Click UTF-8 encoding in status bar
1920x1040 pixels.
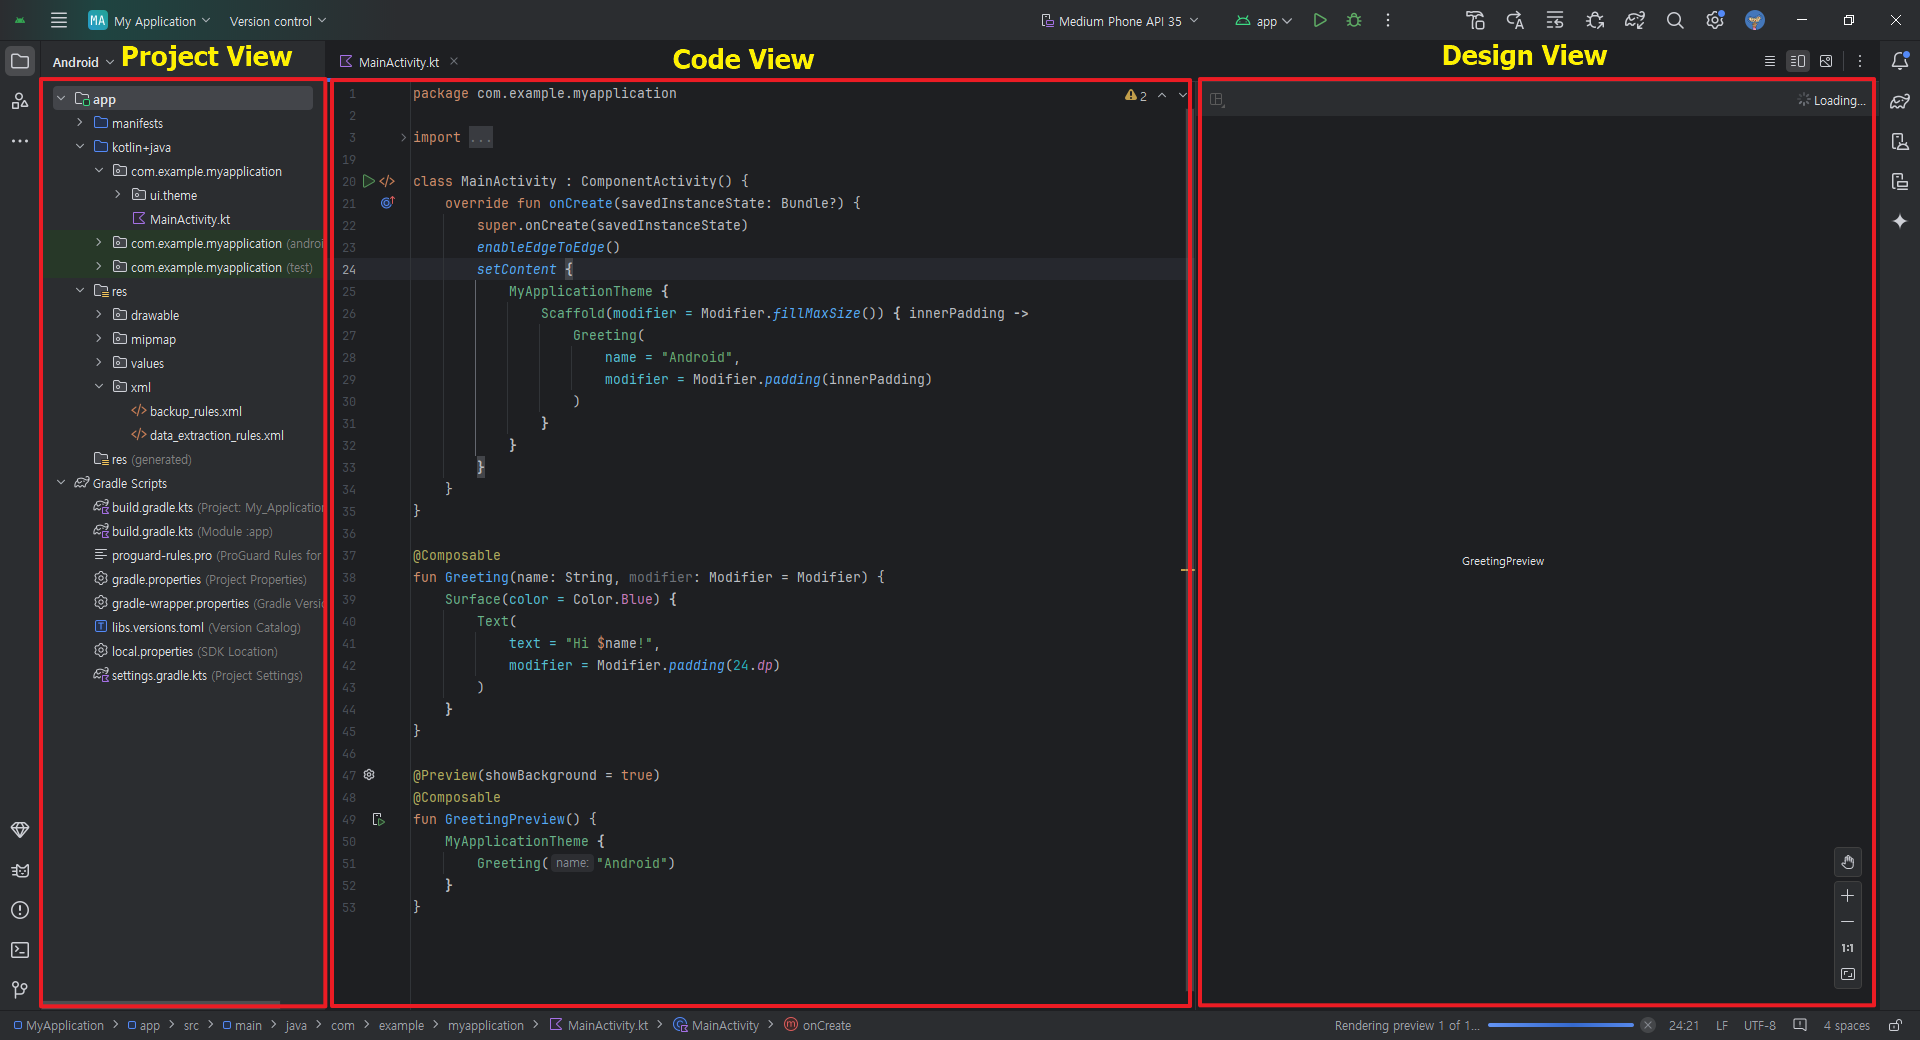pos(1760,1025)
